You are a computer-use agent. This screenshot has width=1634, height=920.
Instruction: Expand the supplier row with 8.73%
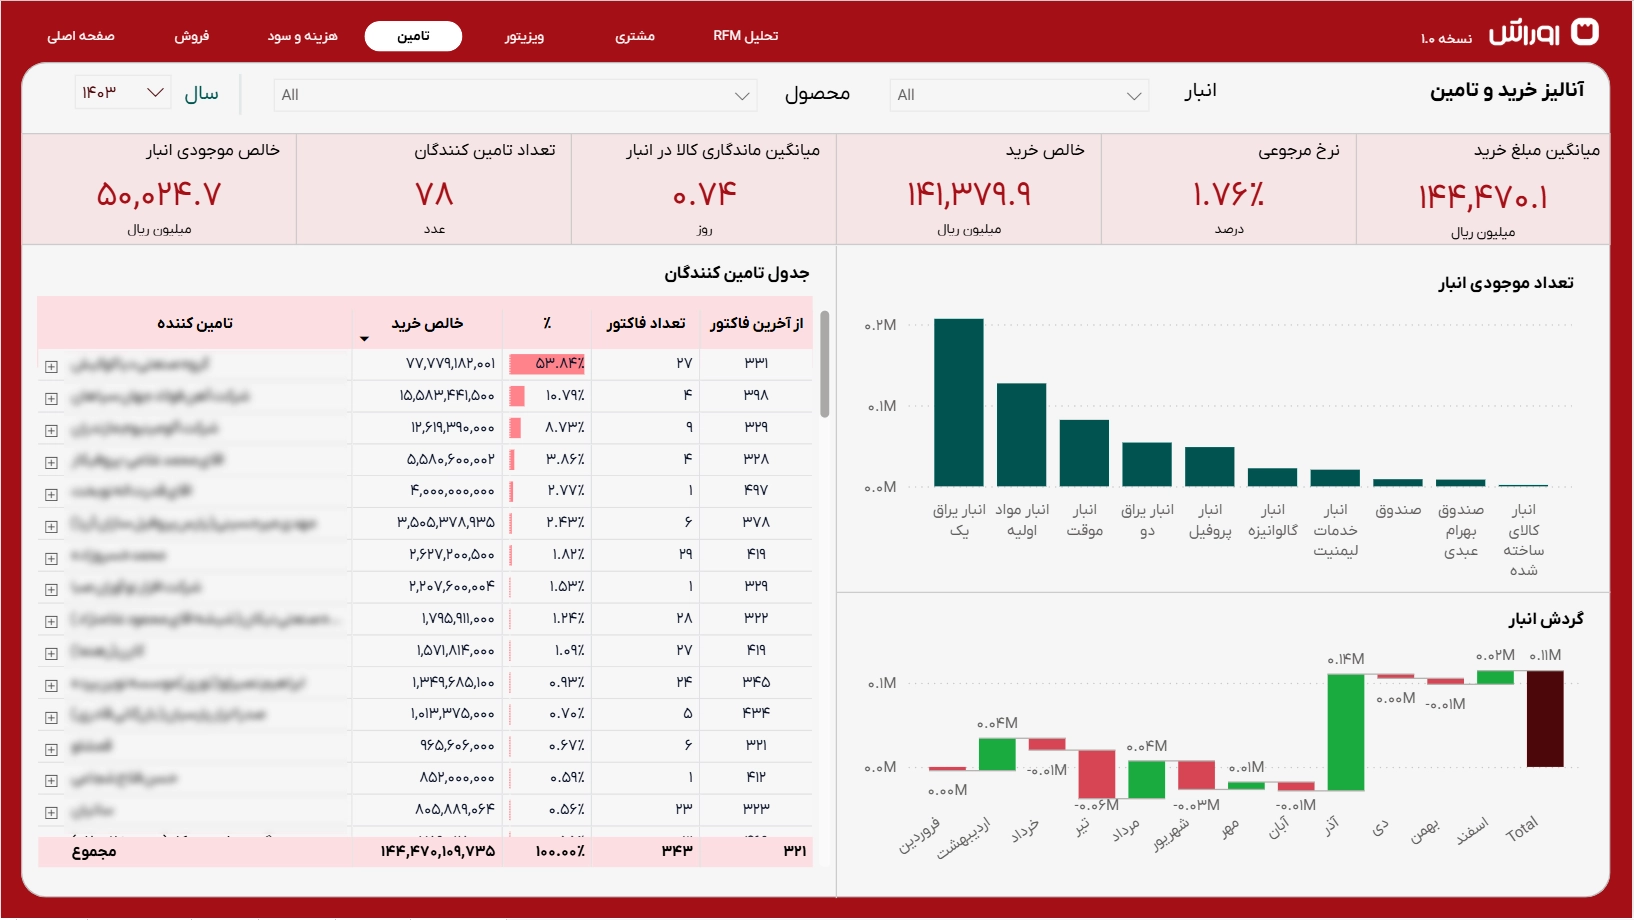click(x=51, y=431)
